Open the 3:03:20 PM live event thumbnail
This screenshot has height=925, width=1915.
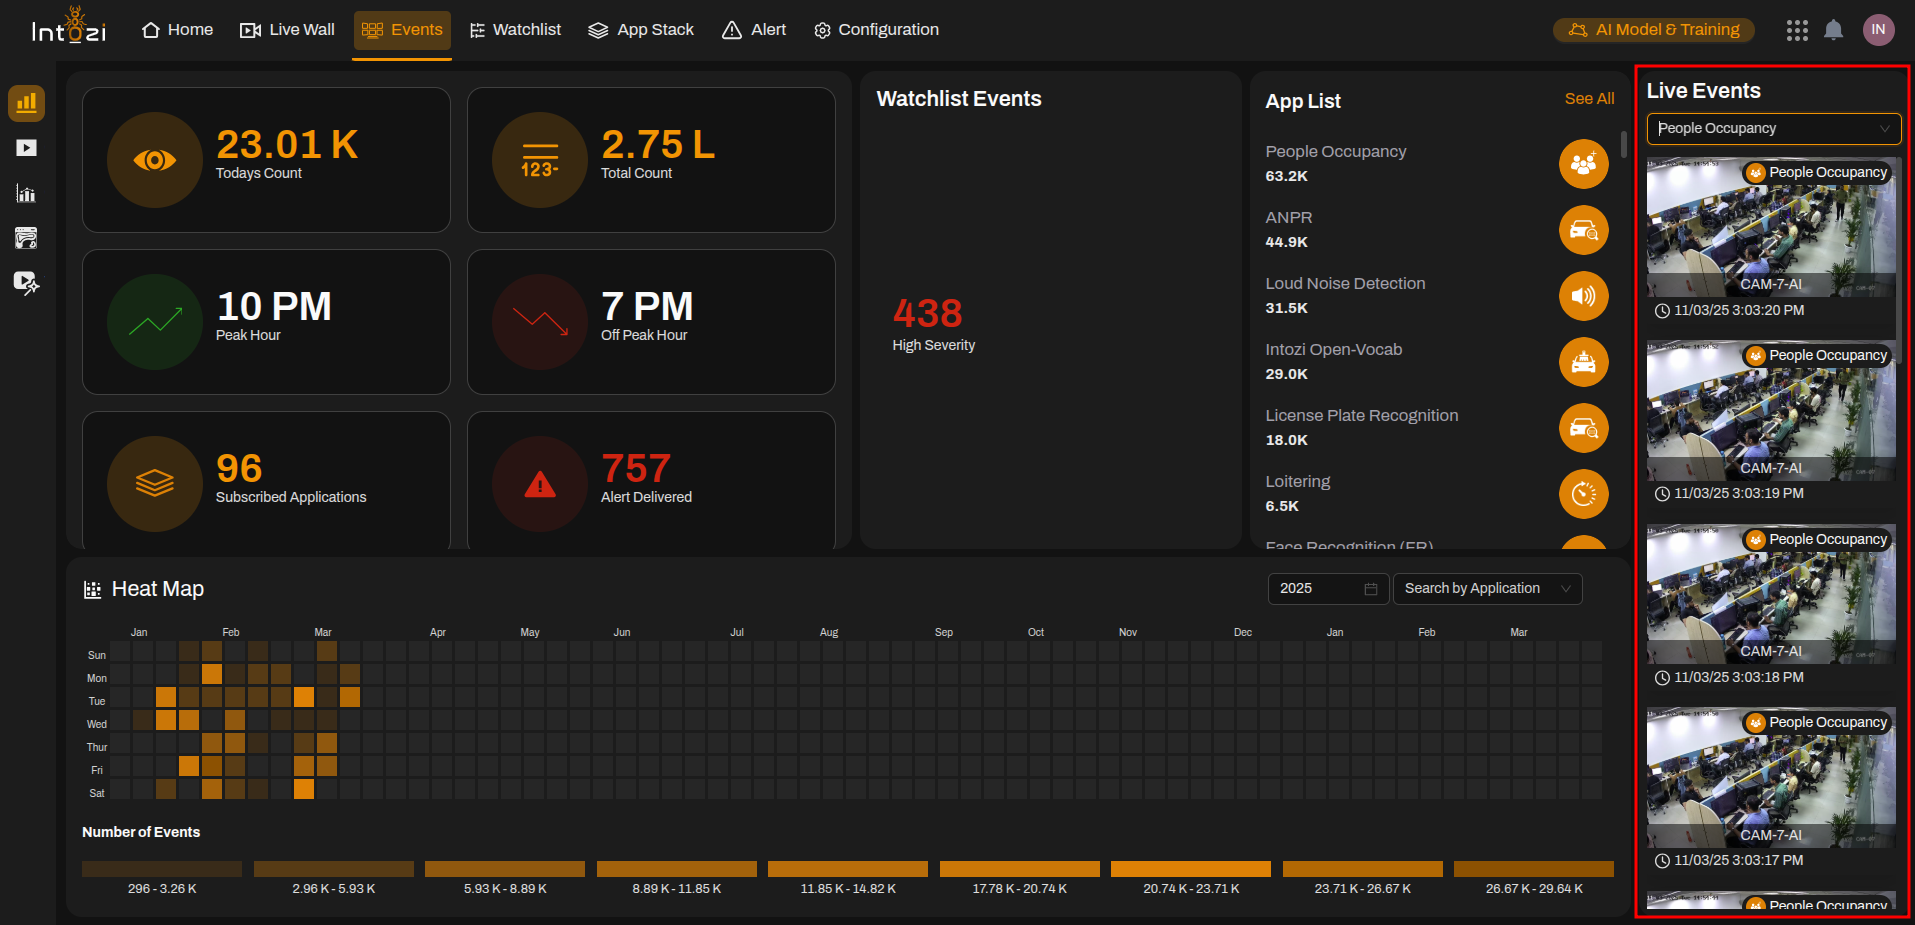click(1770, 228)
